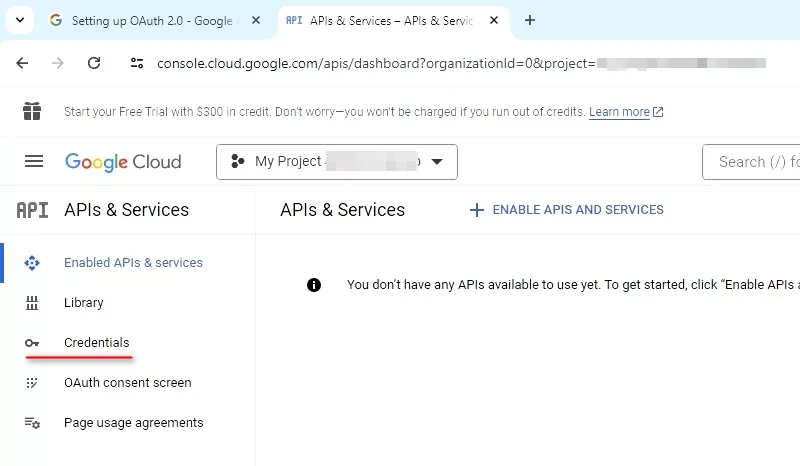Click the API icon in sidebar header

coord(33,210)
